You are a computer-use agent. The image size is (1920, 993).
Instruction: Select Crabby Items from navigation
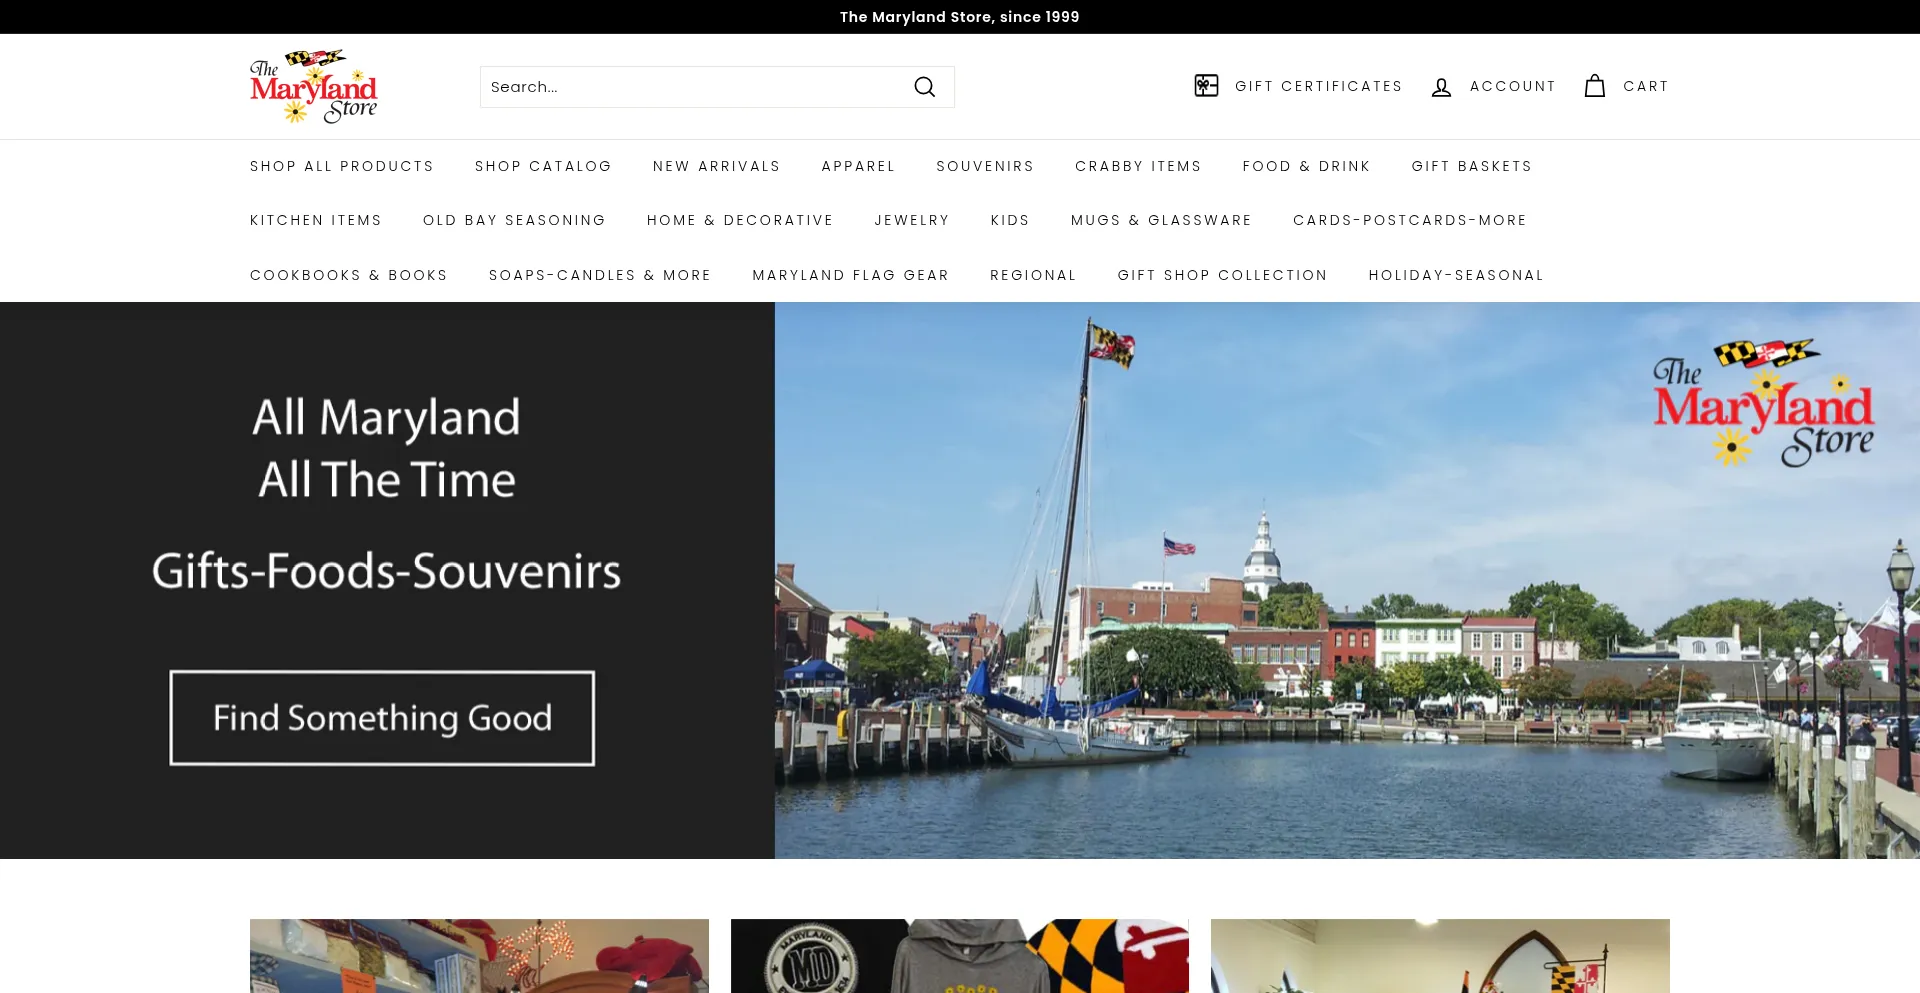pyautogui.click(x=1138, y=166)
